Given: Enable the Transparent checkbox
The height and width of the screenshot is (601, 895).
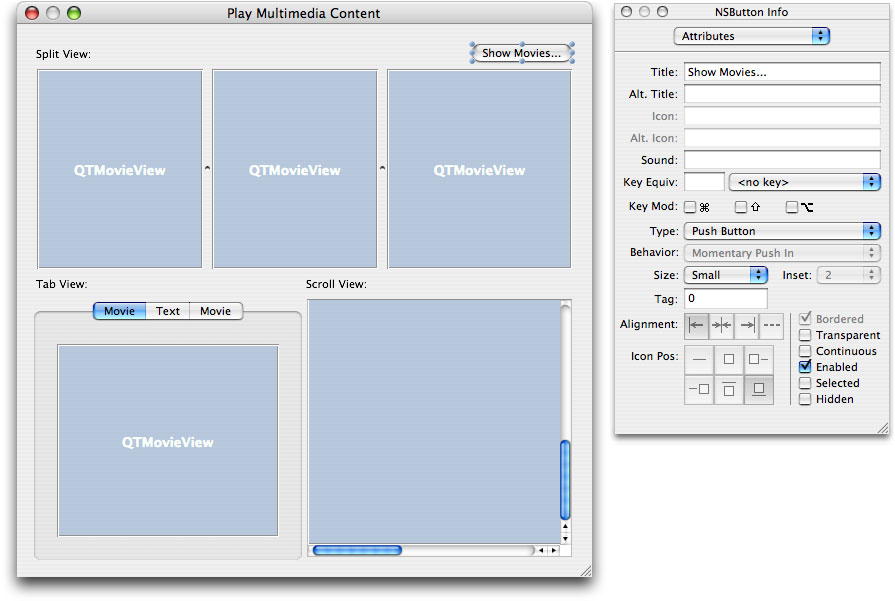Looking at the screenshot, I should point(805,335).
